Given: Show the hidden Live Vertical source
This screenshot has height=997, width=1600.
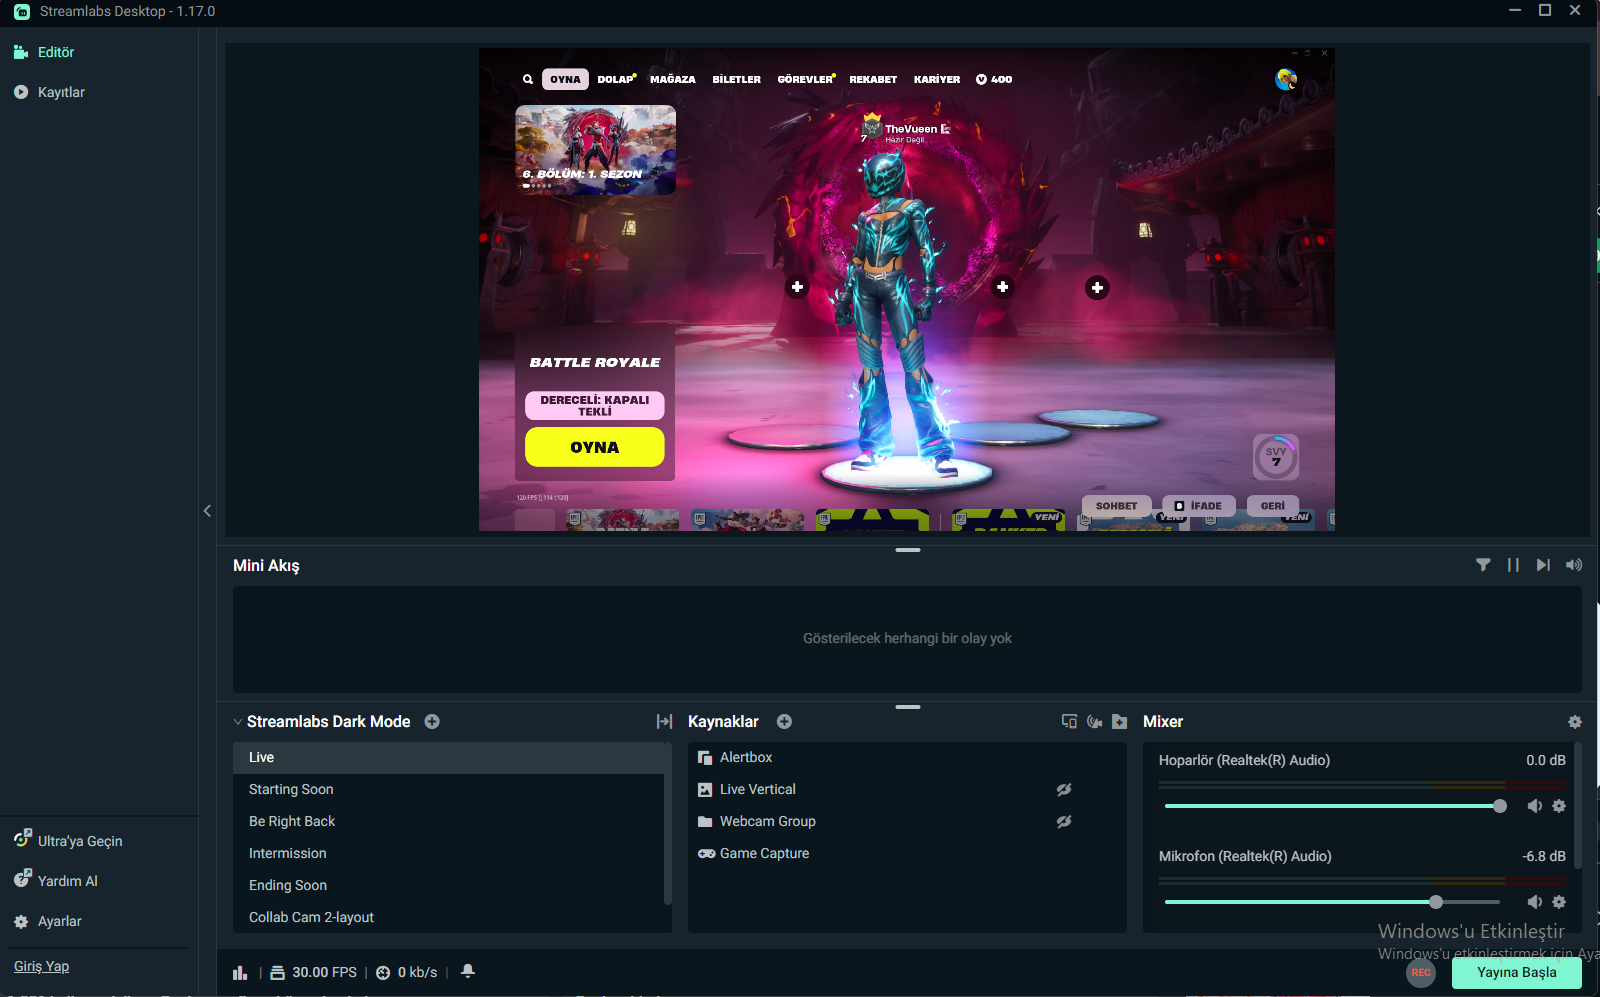Looking at the screenshot, I should point(1064,789).
